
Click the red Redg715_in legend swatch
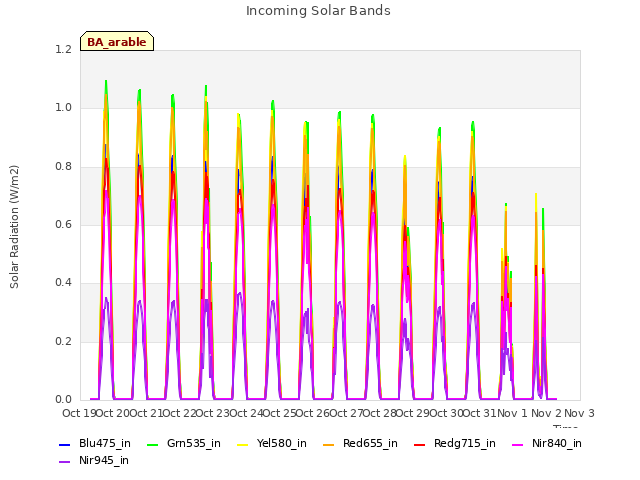tap(420, 444)
